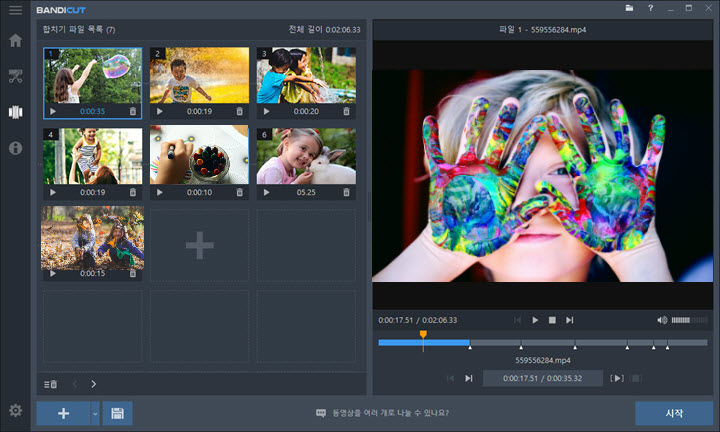Play the segment with bracketed play icon

coord(617,378)
